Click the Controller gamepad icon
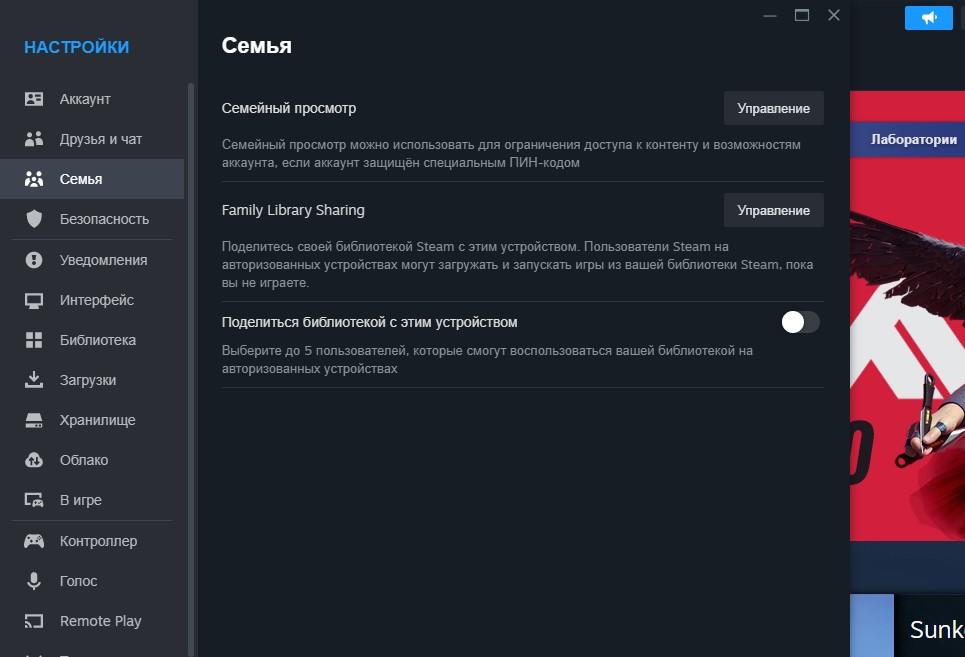The image size is (965, 657). 34,541
